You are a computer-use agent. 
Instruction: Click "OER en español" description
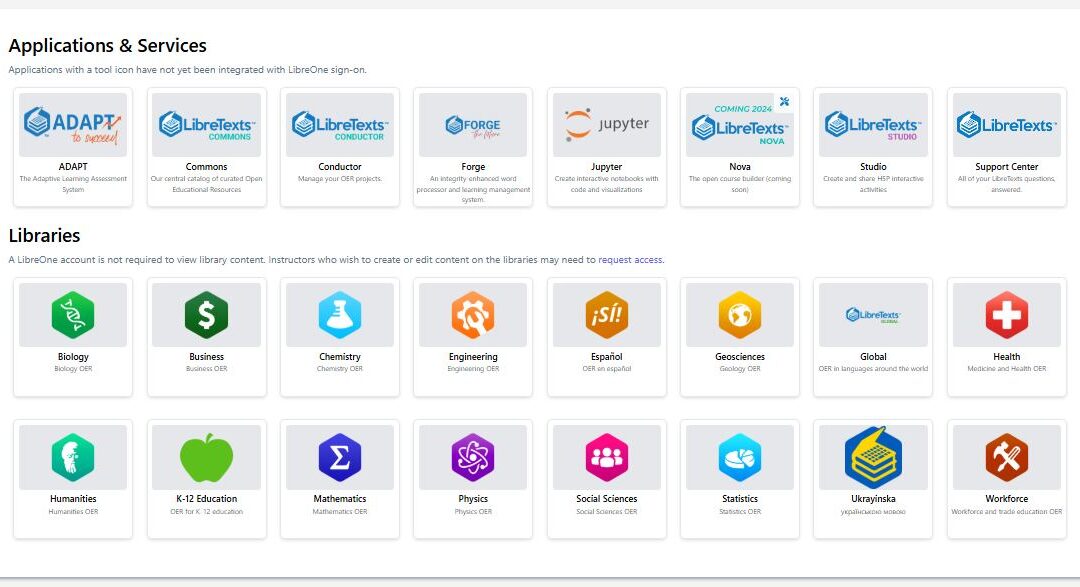tap(606, 369)
